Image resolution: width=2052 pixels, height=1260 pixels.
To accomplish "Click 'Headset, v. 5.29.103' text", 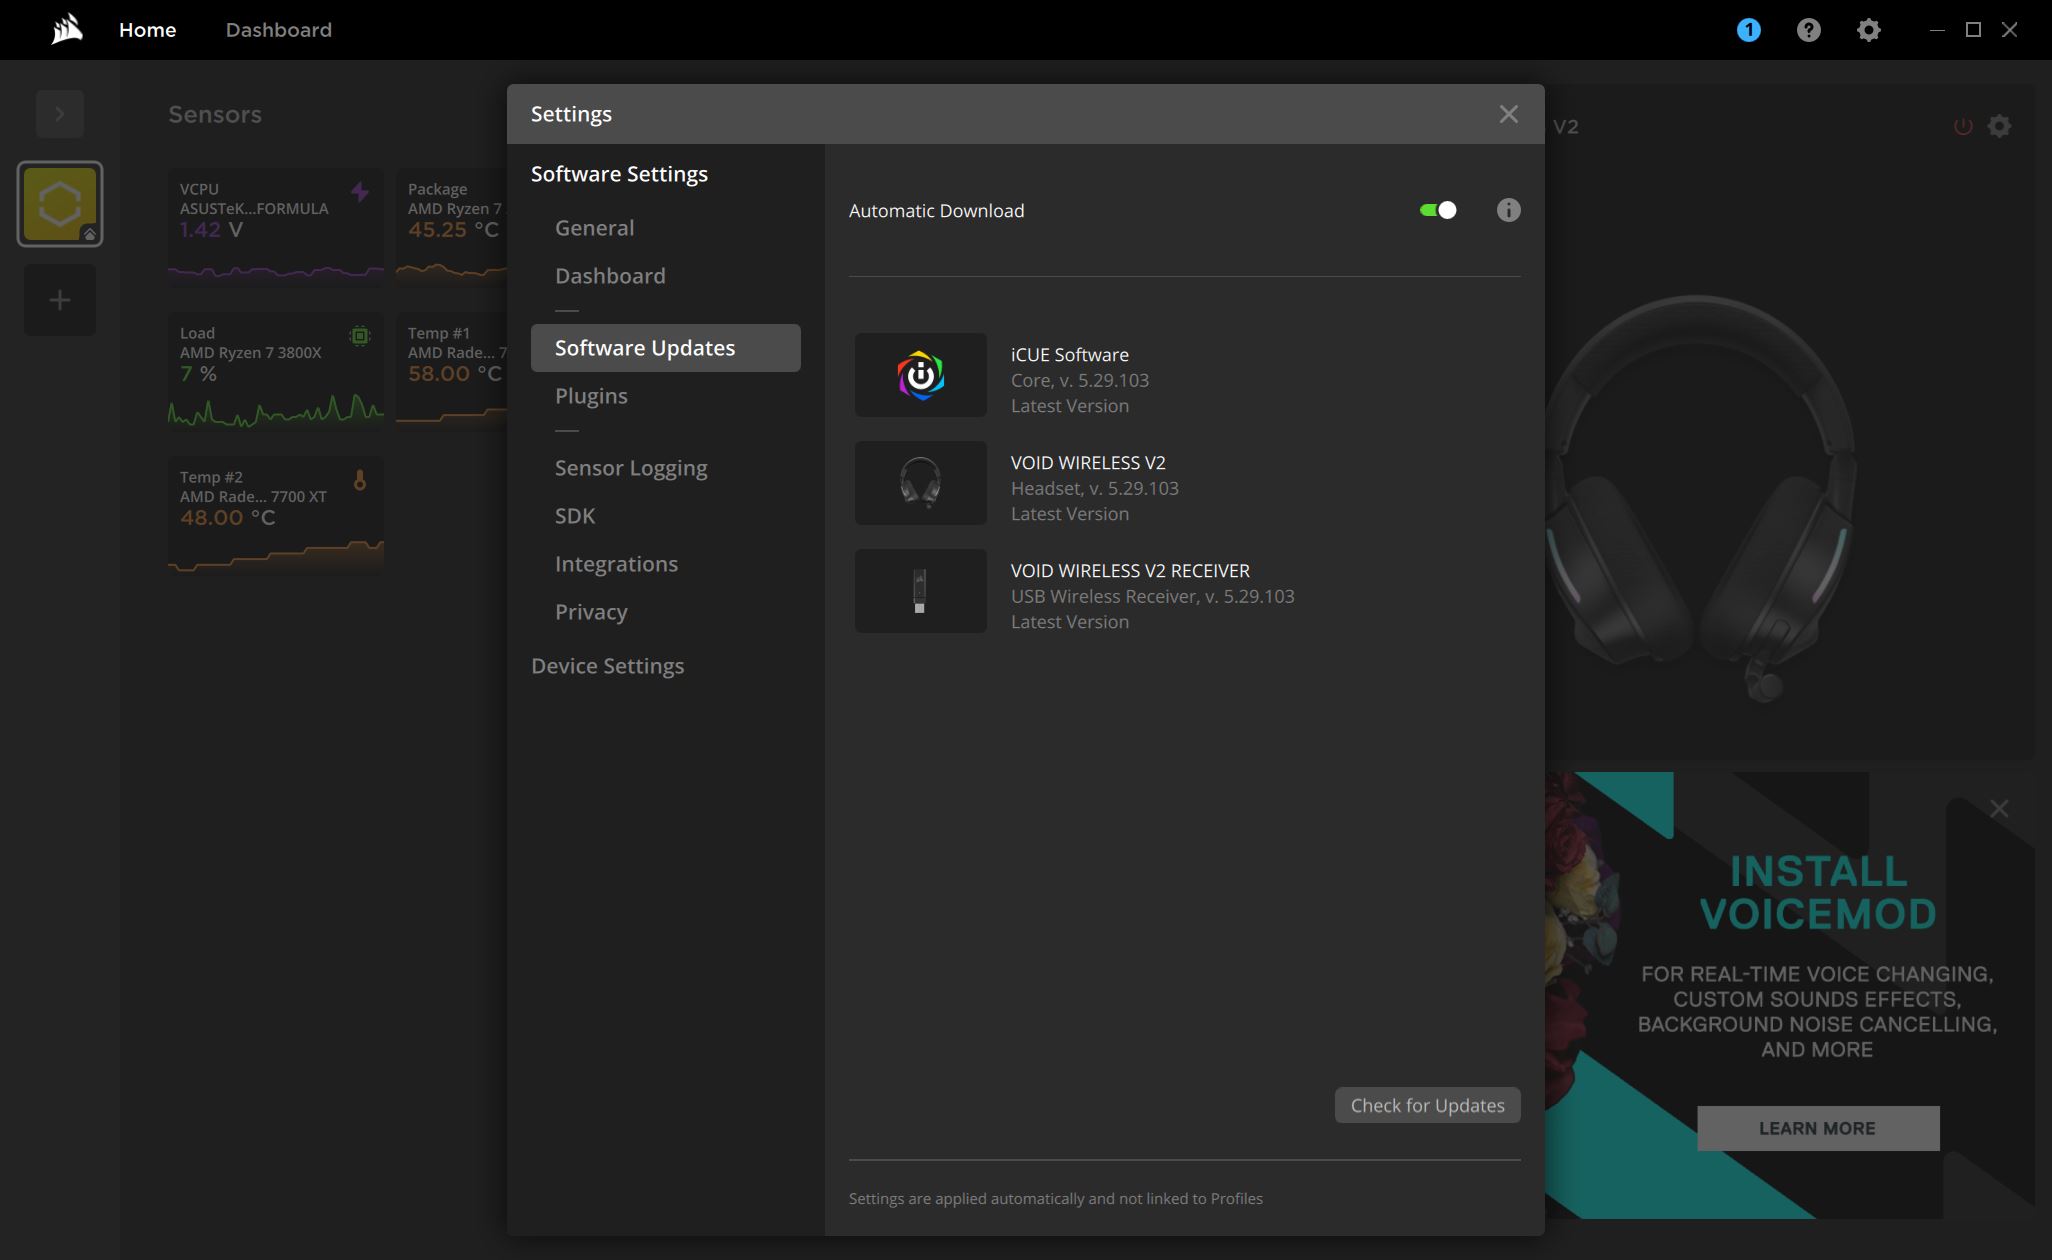I will click(1095, 489).
